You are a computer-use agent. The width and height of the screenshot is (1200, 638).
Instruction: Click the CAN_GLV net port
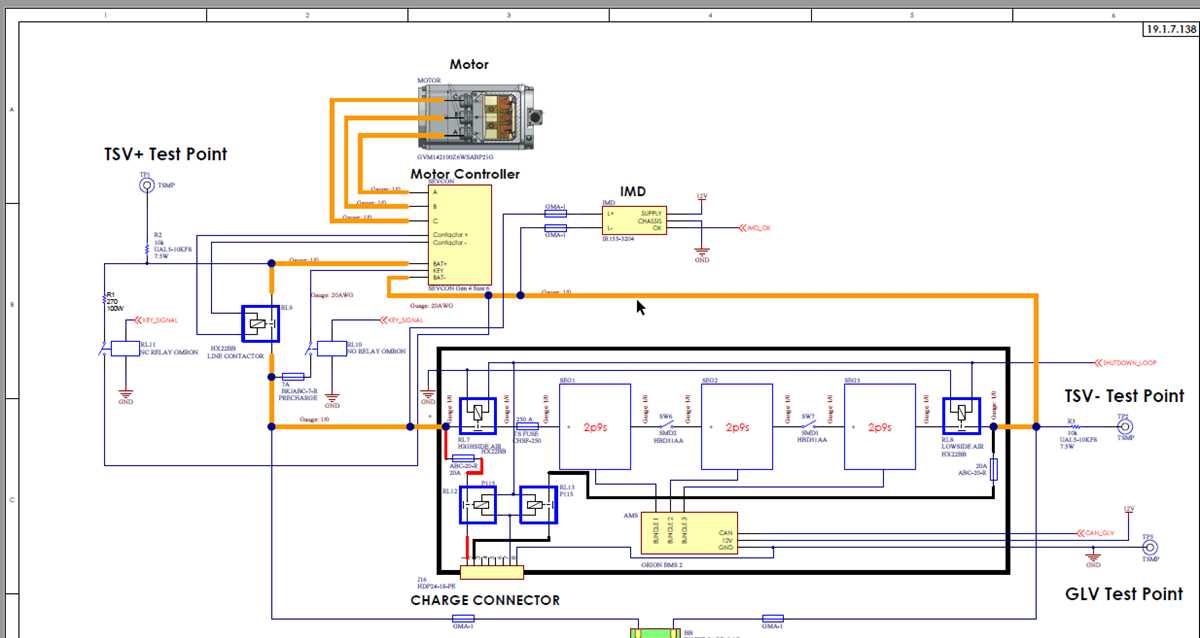1096,533
